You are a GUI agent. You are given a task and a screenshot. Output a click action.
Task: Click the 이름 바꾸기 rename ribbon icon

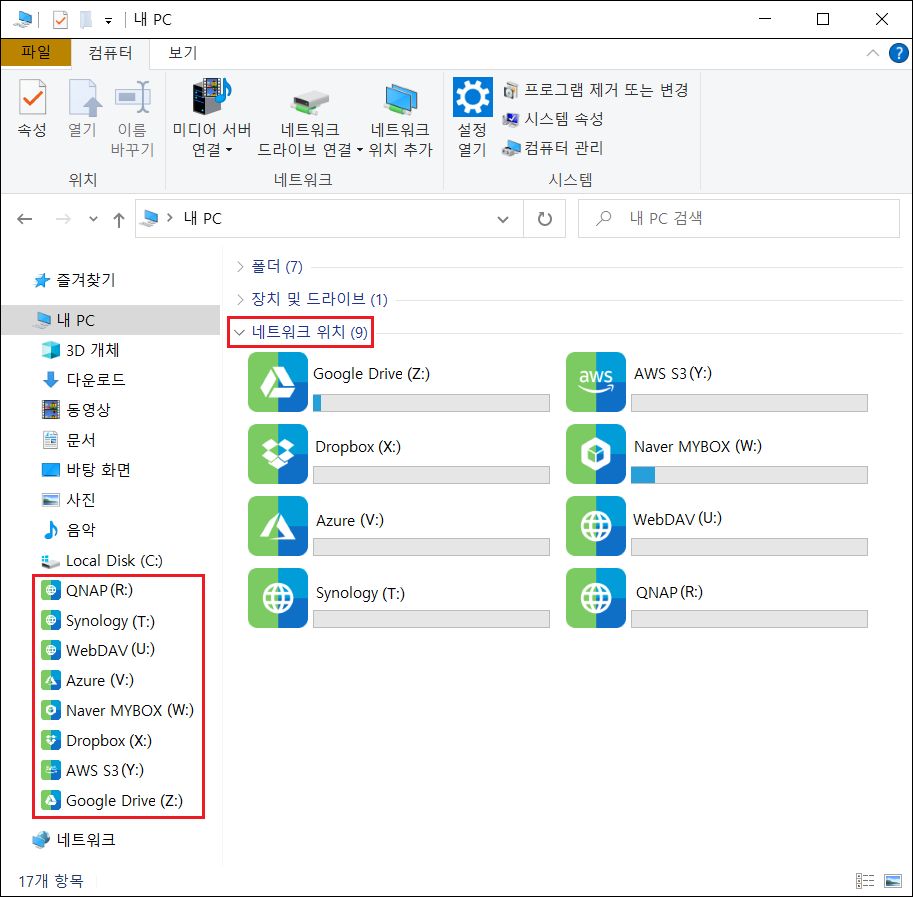click(x=133, y=98)
